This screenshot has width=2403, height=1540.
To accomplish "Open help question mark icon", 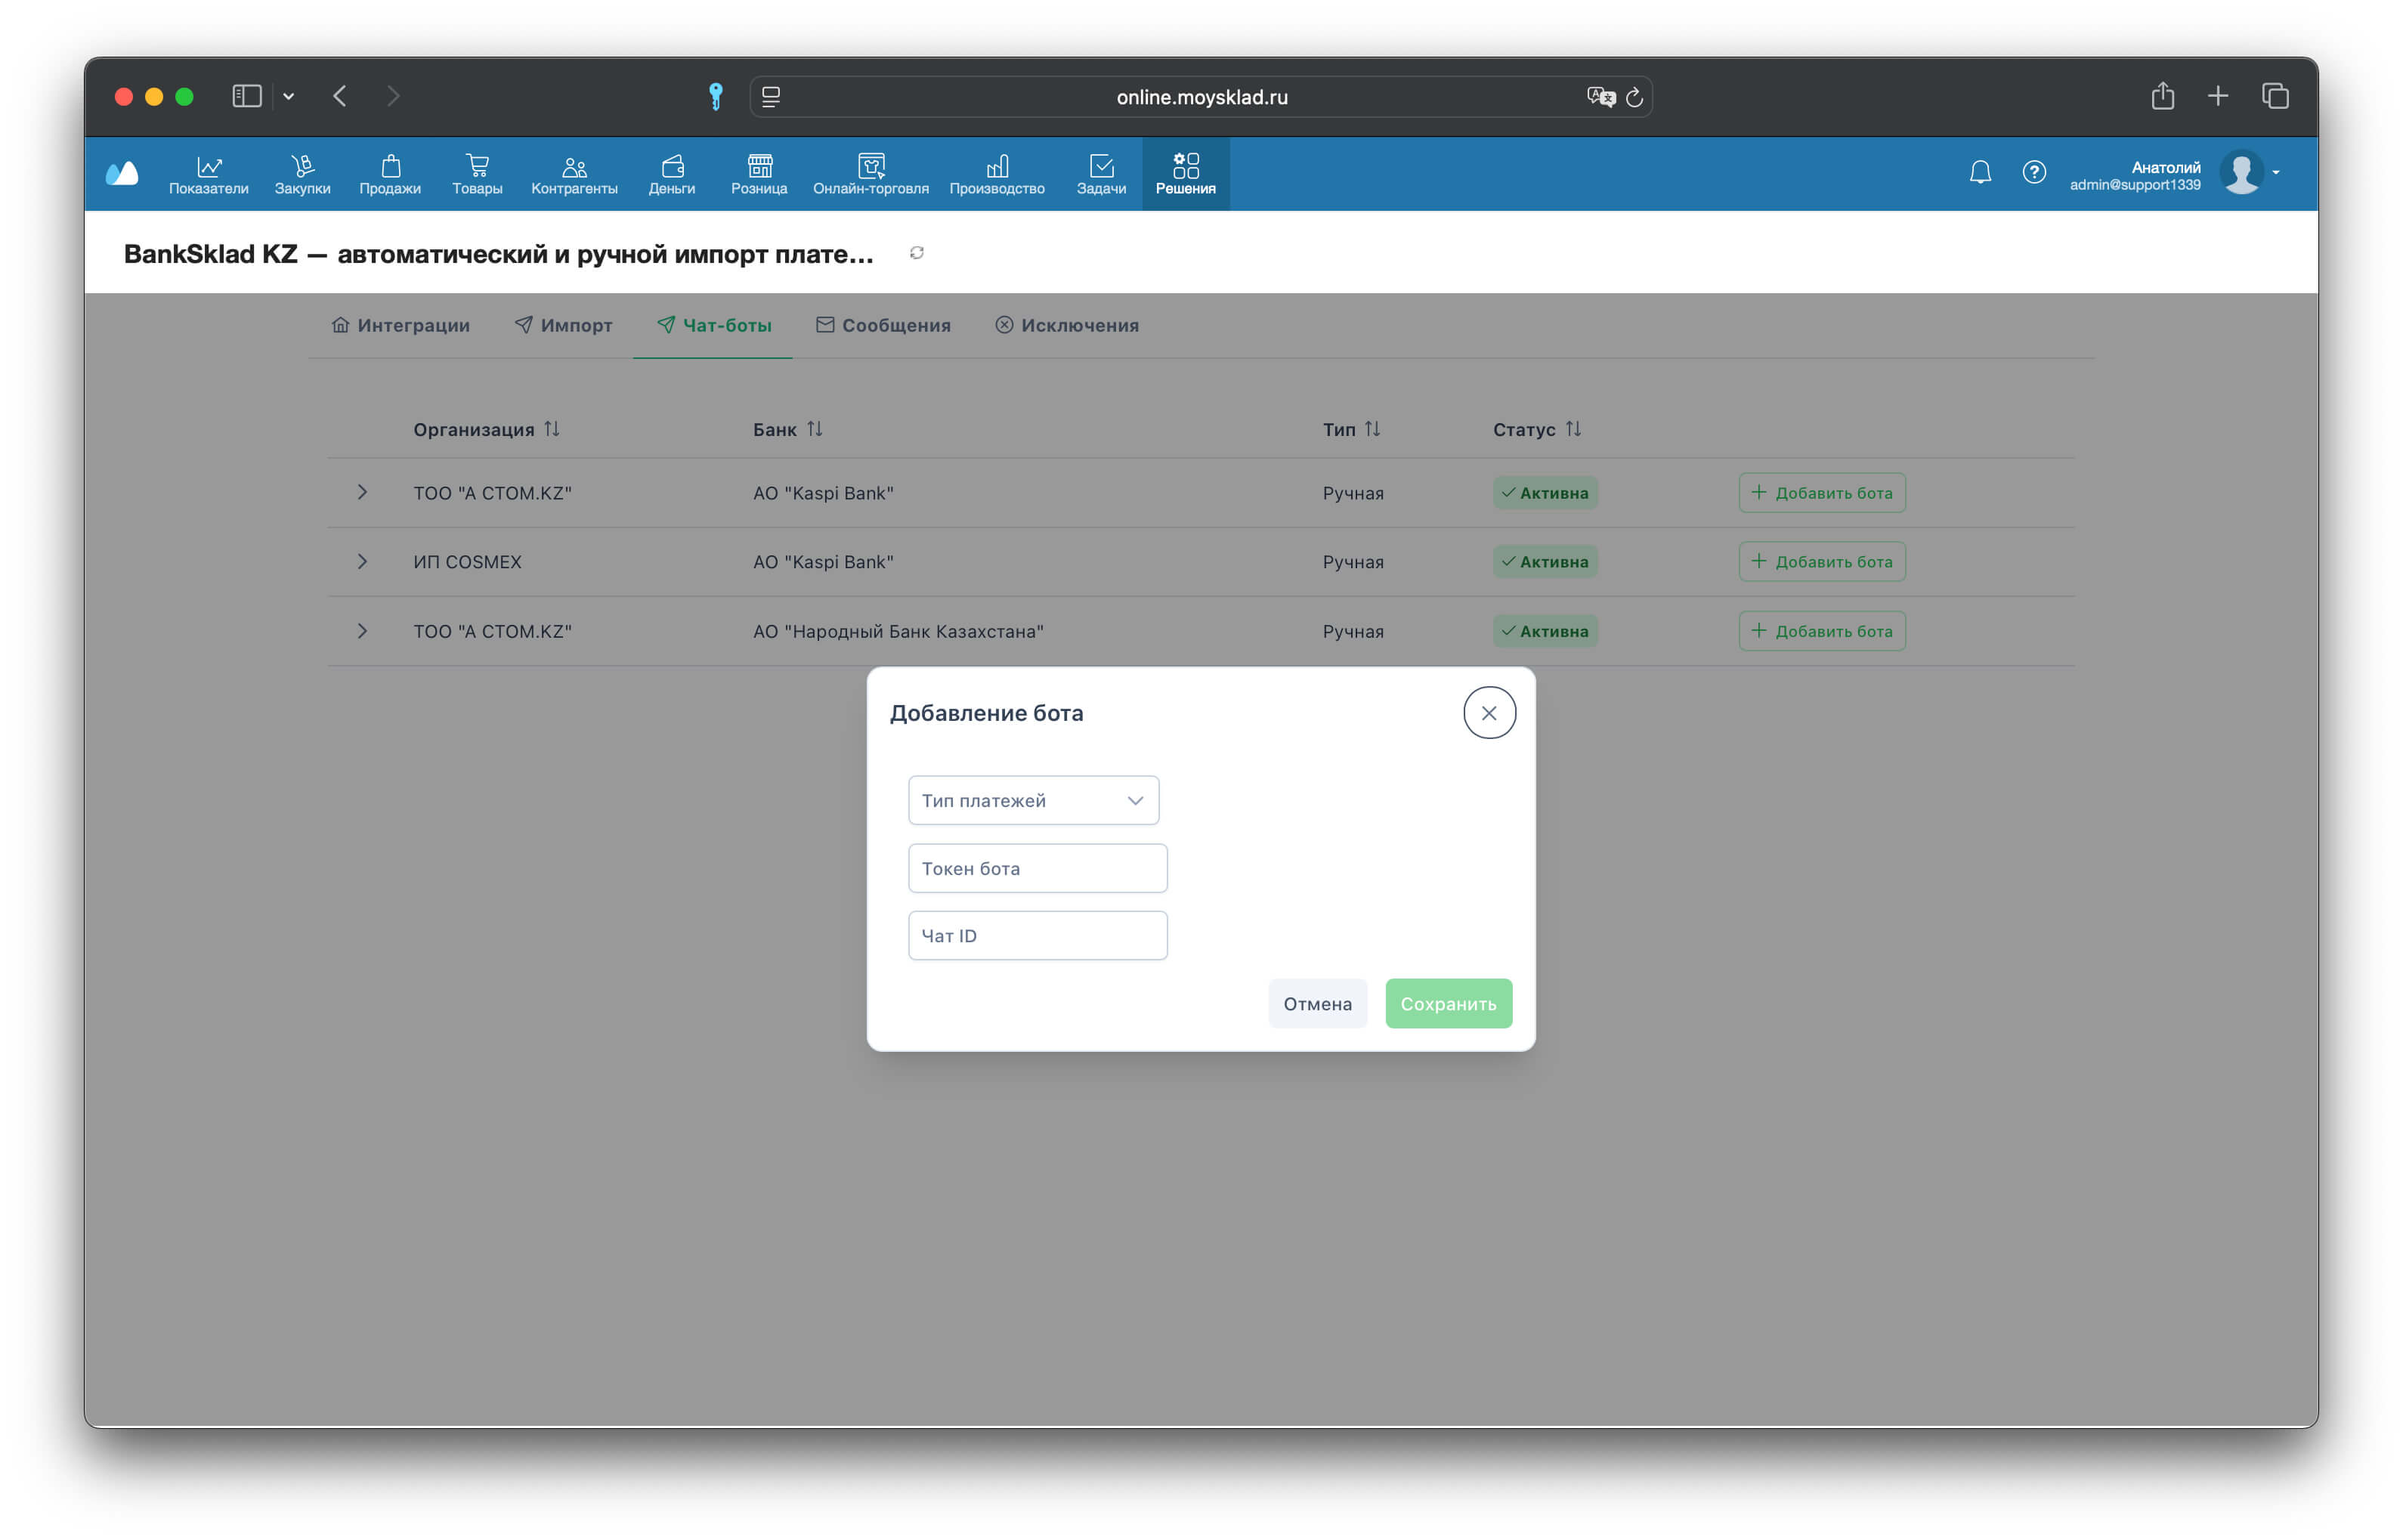I will pos(2034,172).
